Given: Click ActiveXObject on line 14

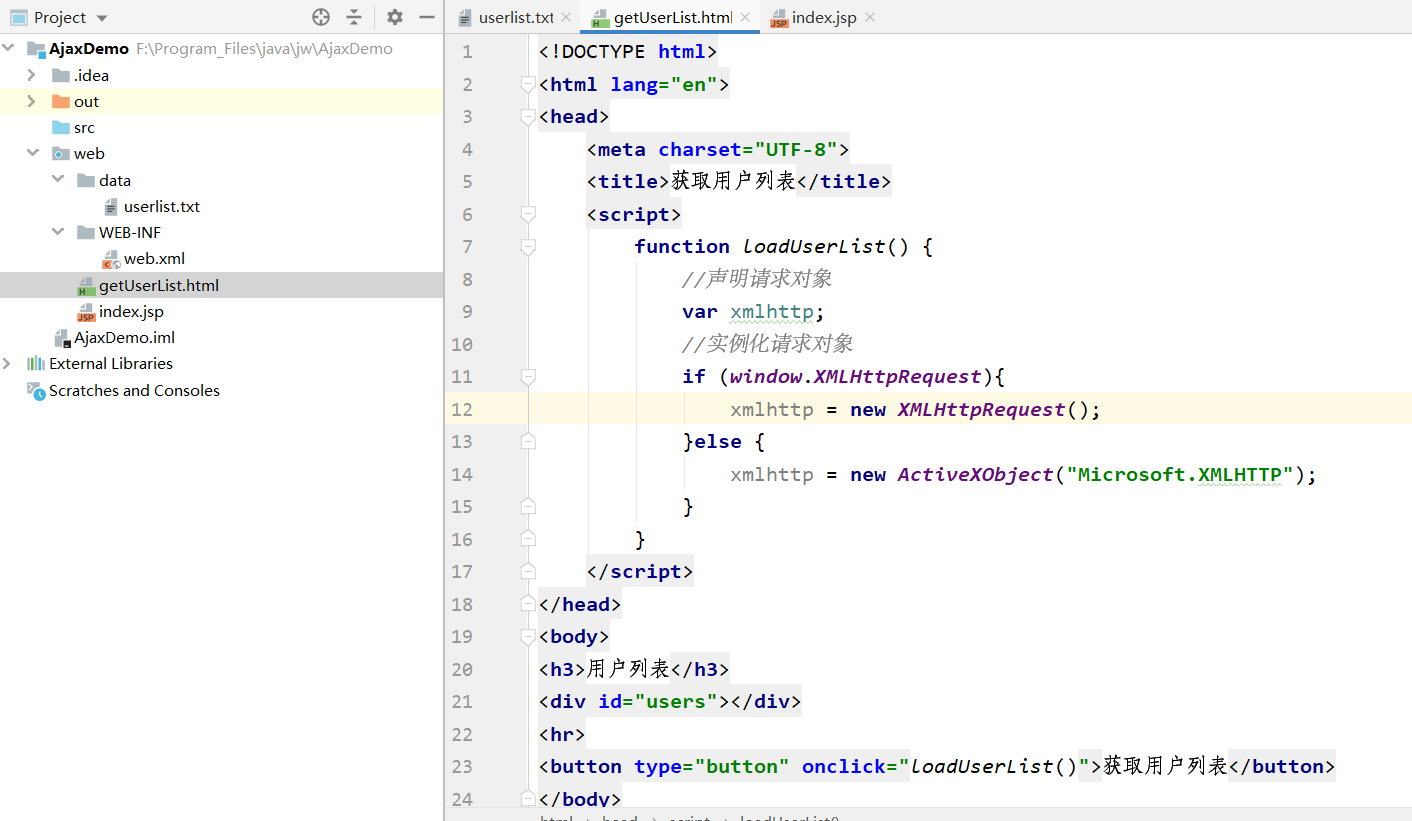Looking at the screenshot, I should 975,474.
